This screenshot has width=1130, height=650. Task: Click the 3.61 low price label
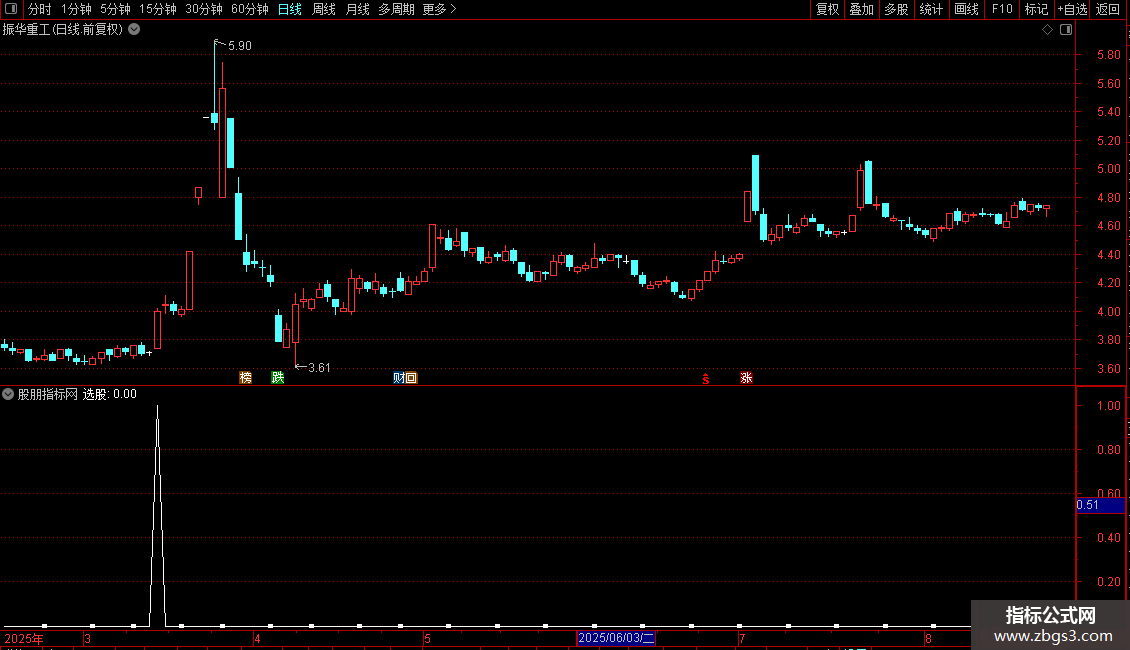[x=319, y=368]
